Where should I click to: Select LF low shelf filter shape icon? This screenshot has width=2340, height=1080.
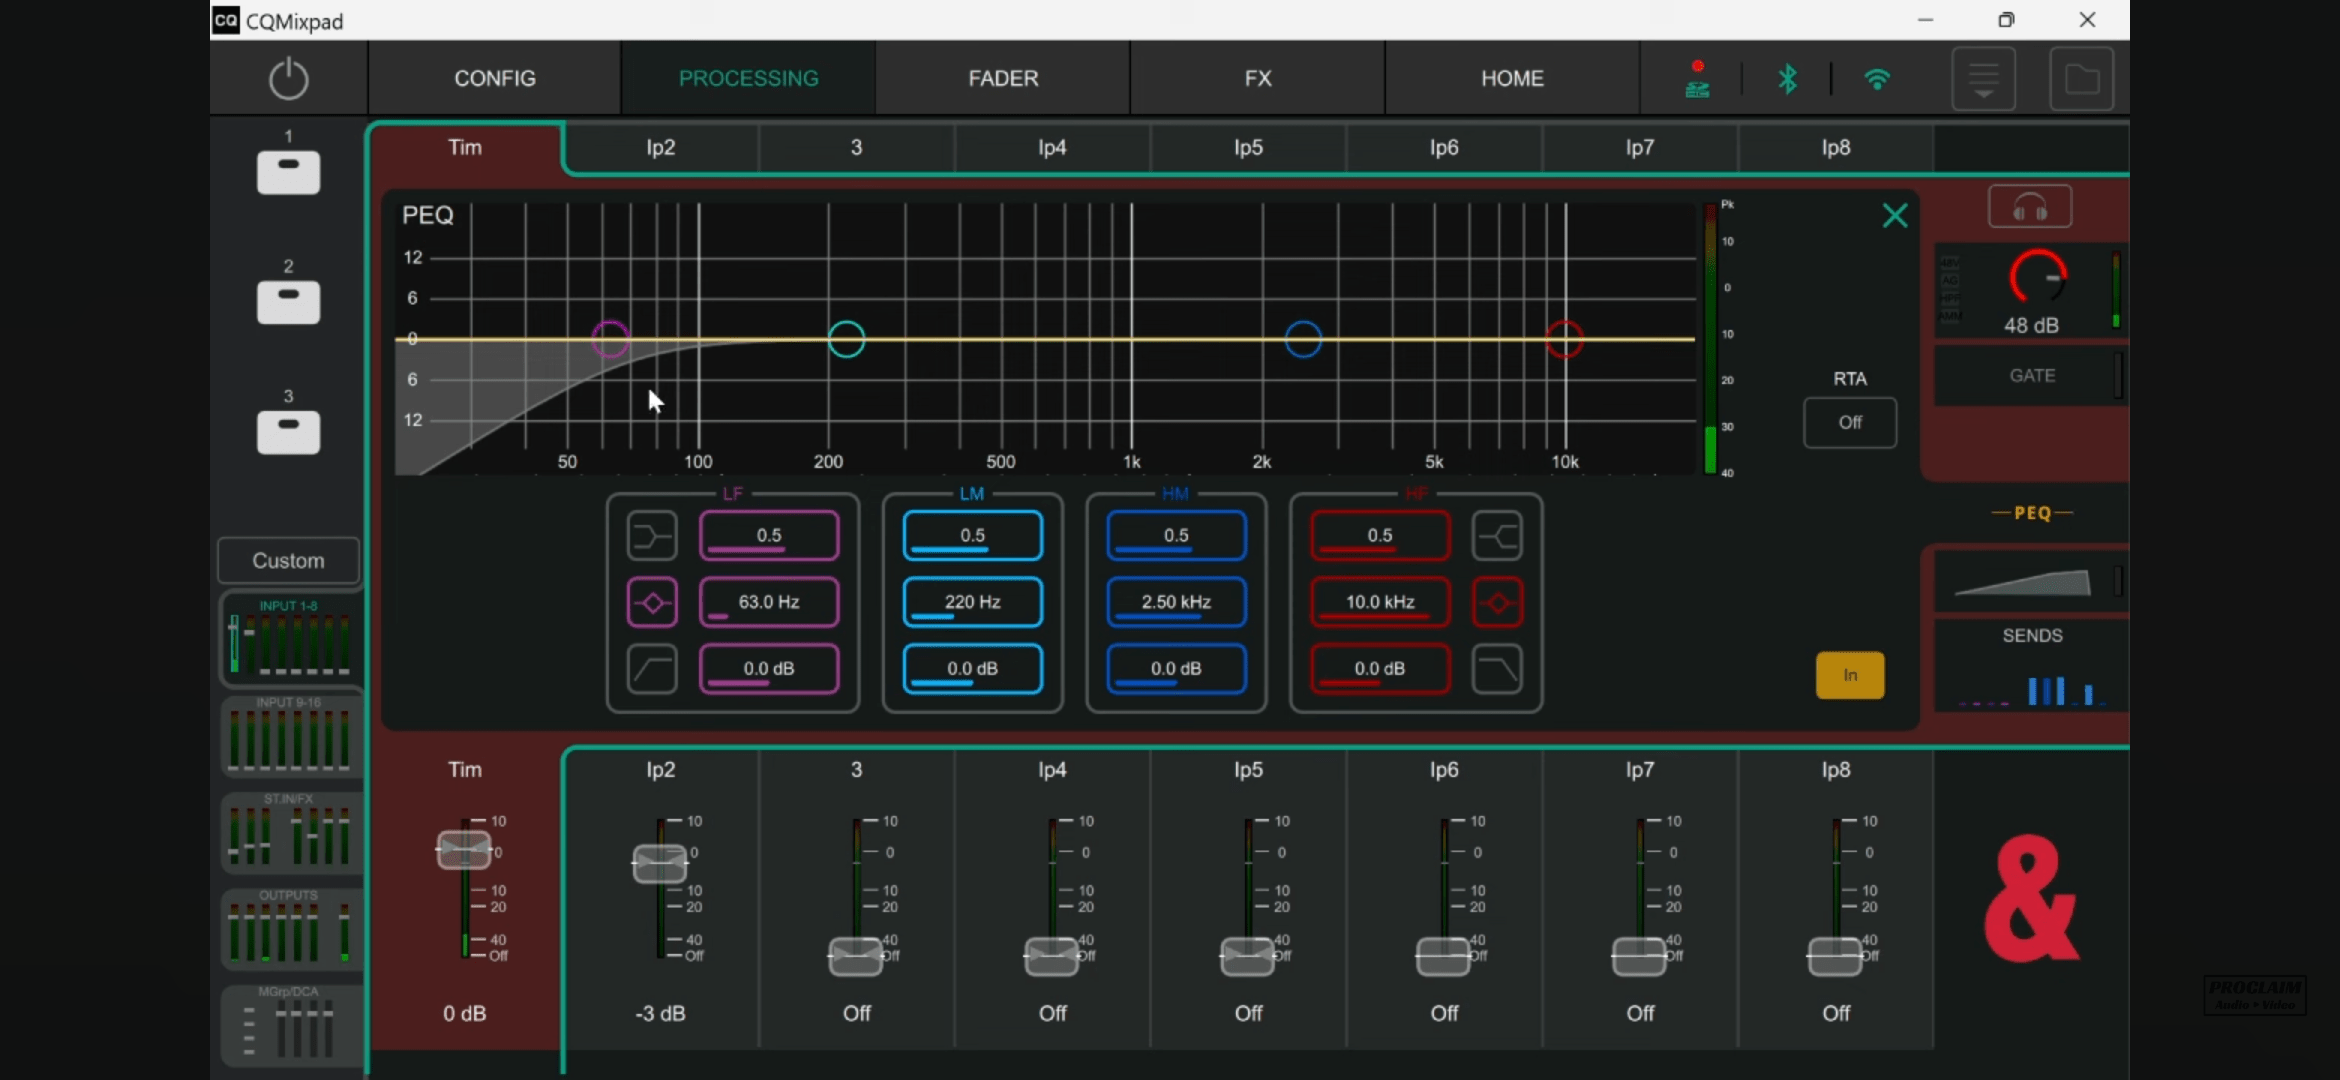(651, 536)
